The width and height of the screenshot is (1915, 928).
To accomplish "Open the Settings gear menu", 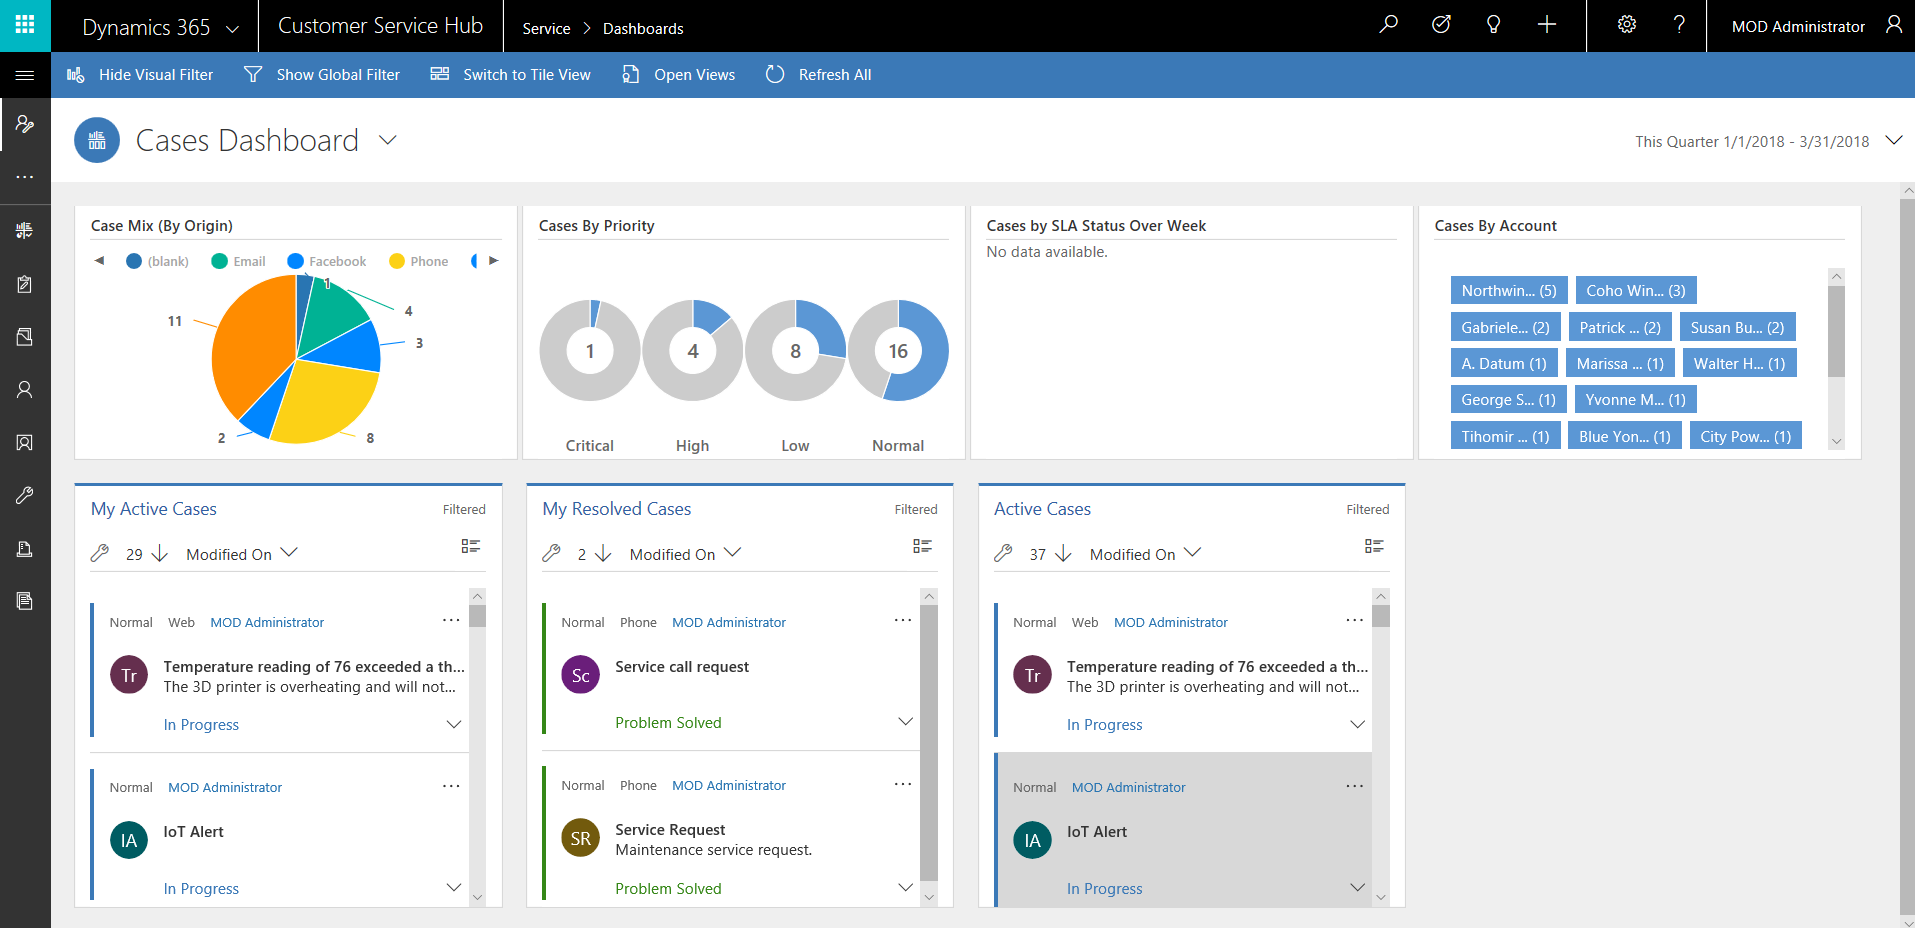I will [1626, 25].
